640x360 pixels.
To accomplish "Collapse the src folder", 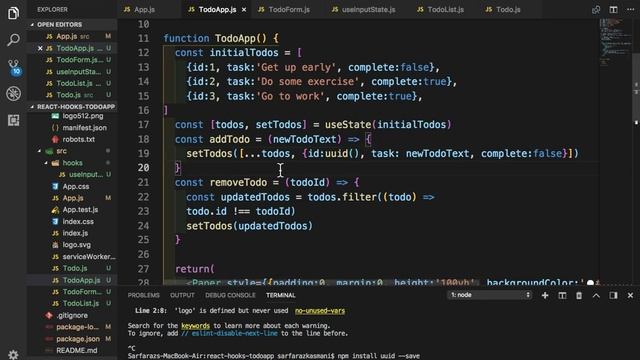I will (73, 151).
